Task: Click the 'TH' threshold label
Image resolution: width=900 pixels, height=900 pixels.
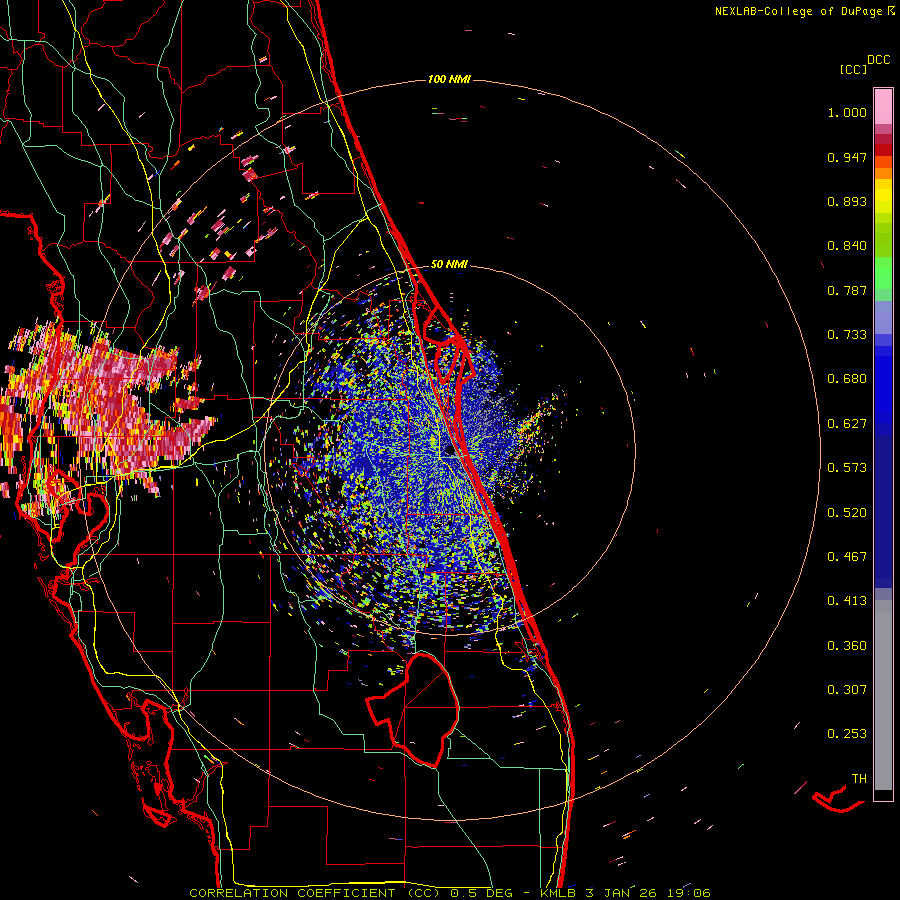Action: coord(859,779)
